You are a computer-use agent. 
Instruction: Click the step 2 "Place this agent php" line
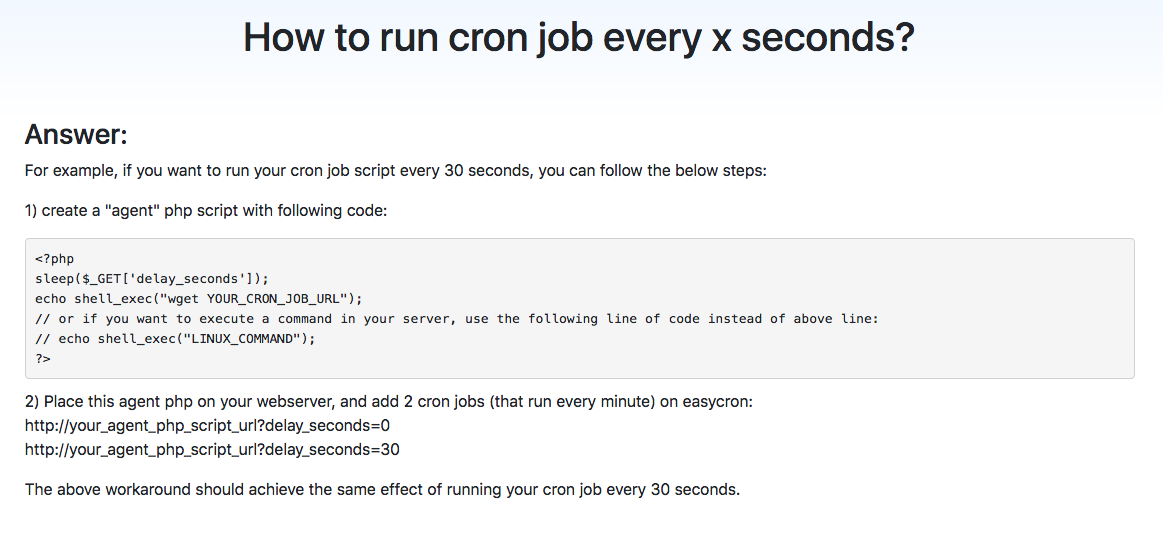(x=389, y=402)
